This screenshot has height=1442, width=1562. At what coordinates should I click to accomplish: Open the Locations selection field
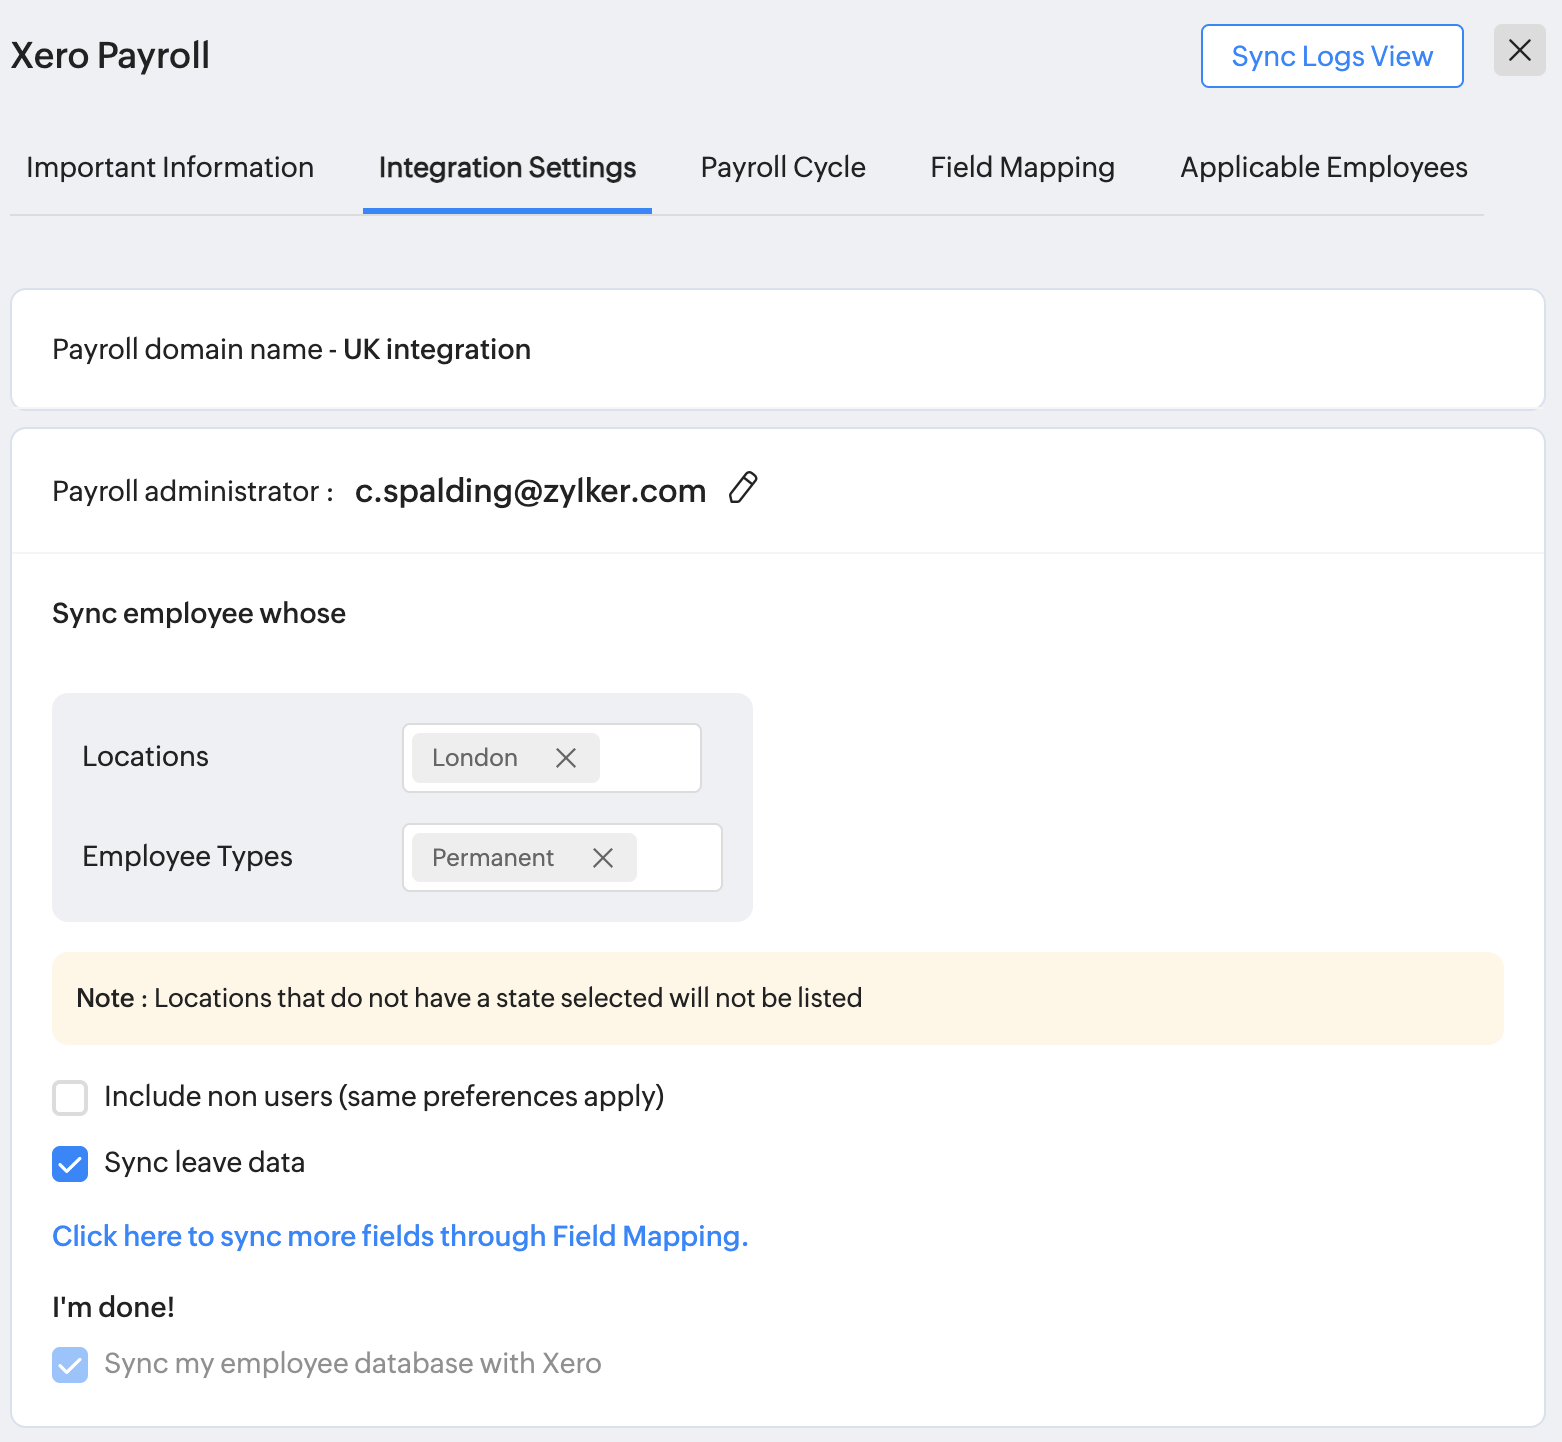[x=649, y=758]
